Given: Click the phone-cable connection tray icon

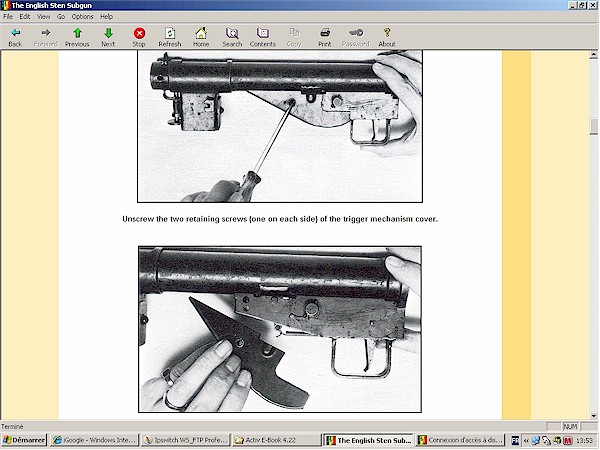Looking at the screenshot, I should (546, 440).
